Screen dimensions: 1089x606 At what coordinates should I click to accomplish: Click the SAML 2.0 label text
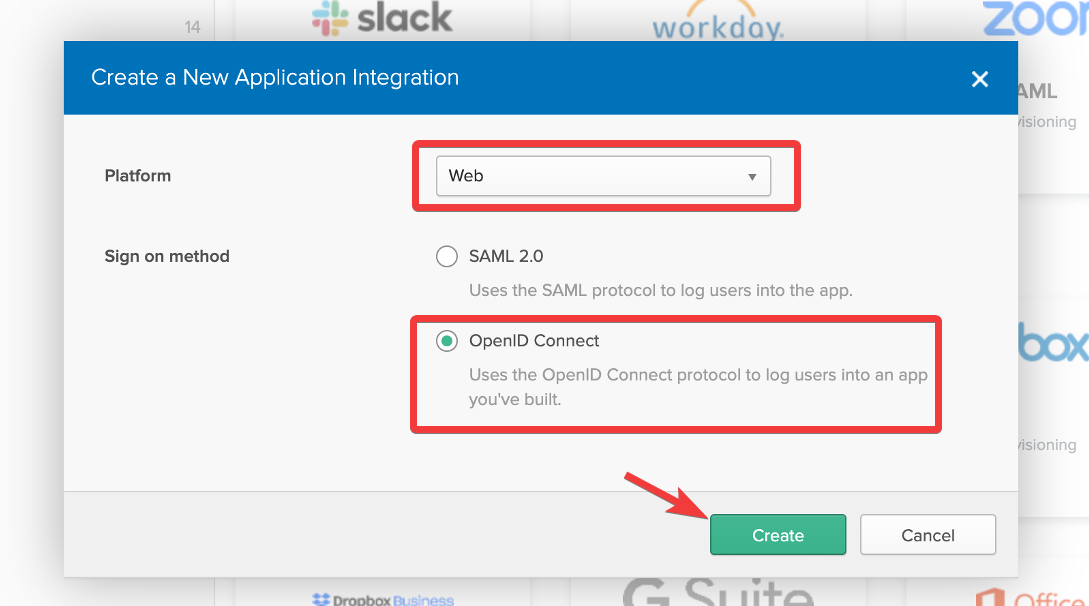tap(506, 257)
